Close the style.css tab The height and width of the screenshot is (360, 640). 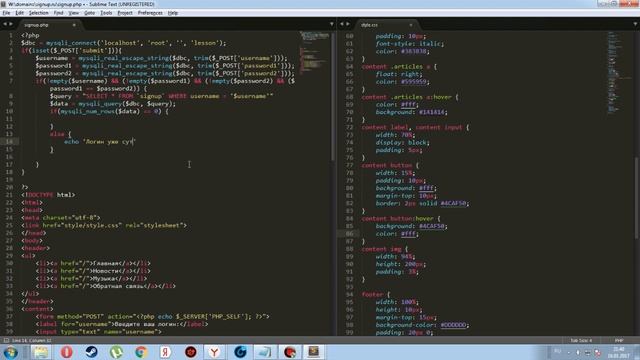pyautogui.click(x=411, y=25)
